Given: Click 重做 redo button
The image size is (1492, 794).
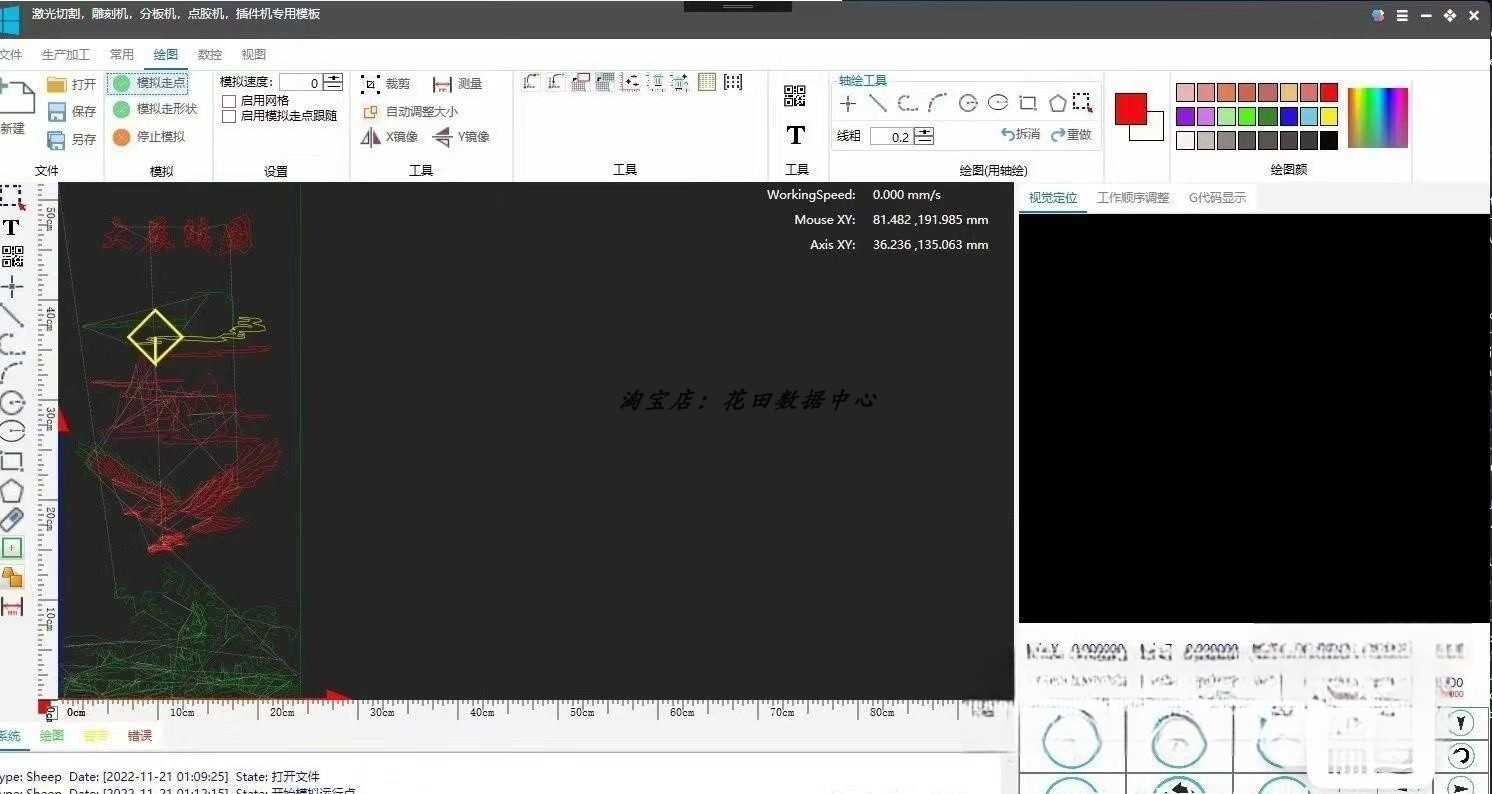Looking at the screenshot, I should 1071,134.
